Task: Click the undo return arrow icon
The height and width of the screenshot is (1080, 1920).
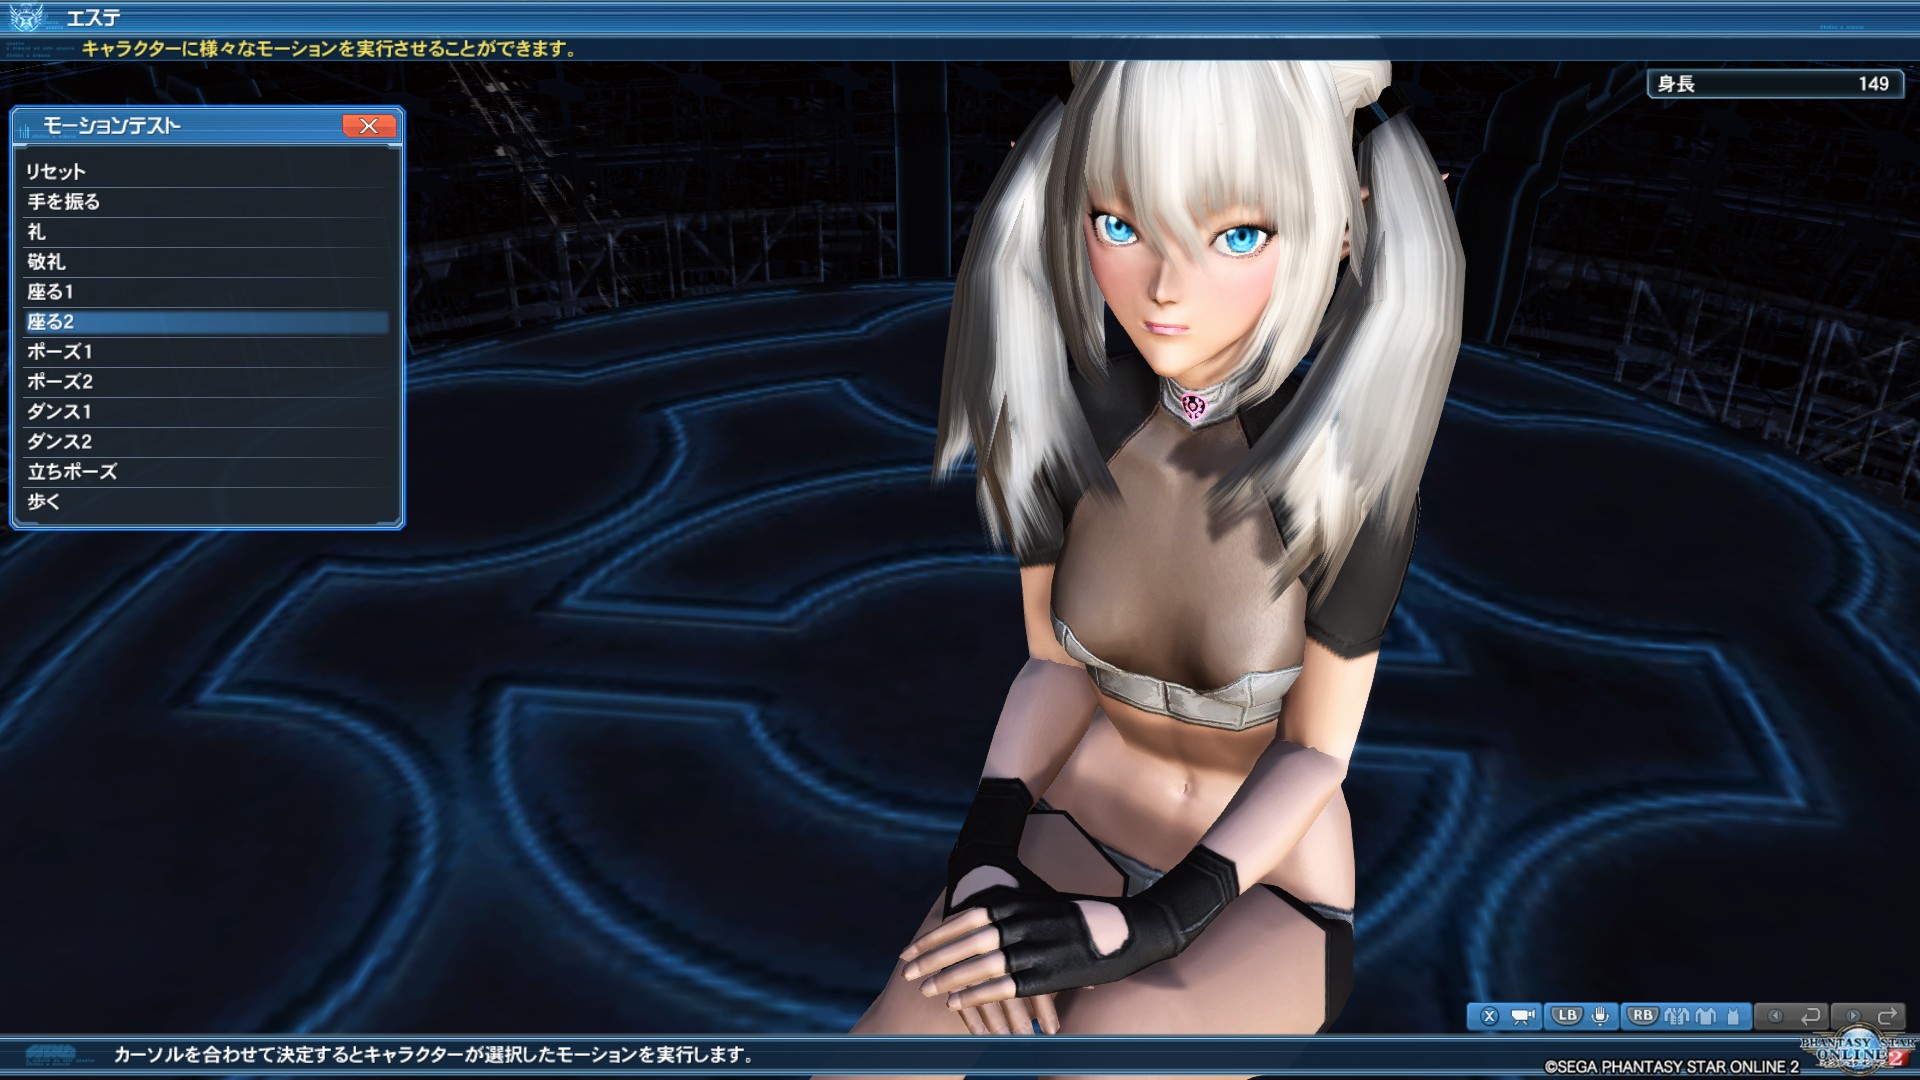Action: pyautogui.click(x=1810, y=1016)
